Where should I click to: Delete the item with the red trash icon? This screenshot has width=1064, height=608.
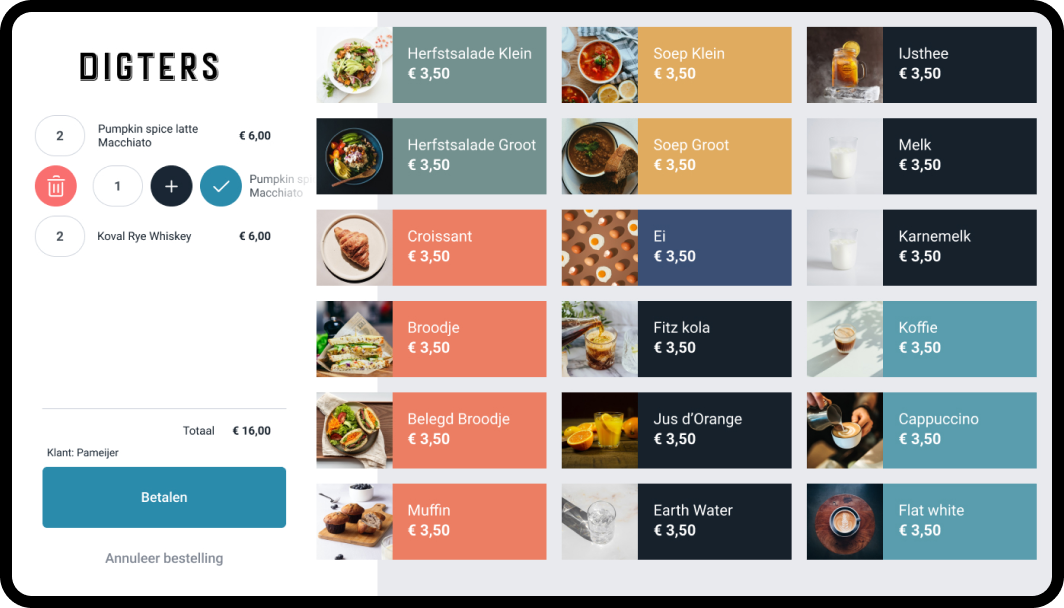(x=56, y=186)
